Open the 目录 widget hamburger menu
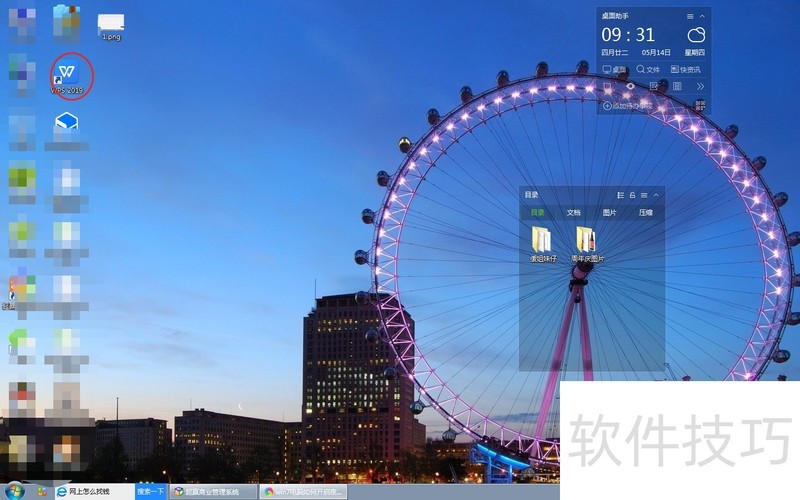800x500 pixels. [644, 195]
